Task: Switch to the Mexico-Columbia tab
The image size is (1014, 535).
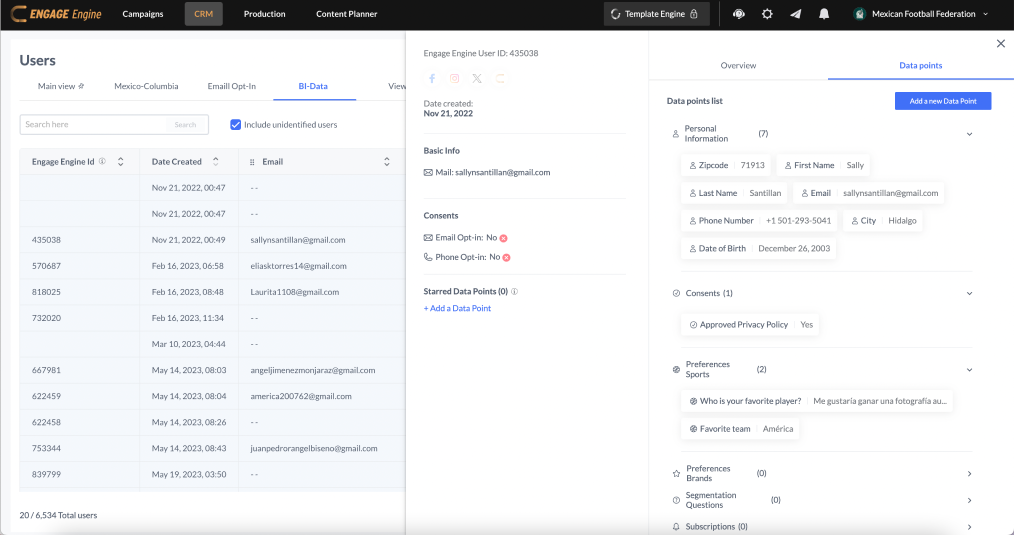Action: click(146, 86)
